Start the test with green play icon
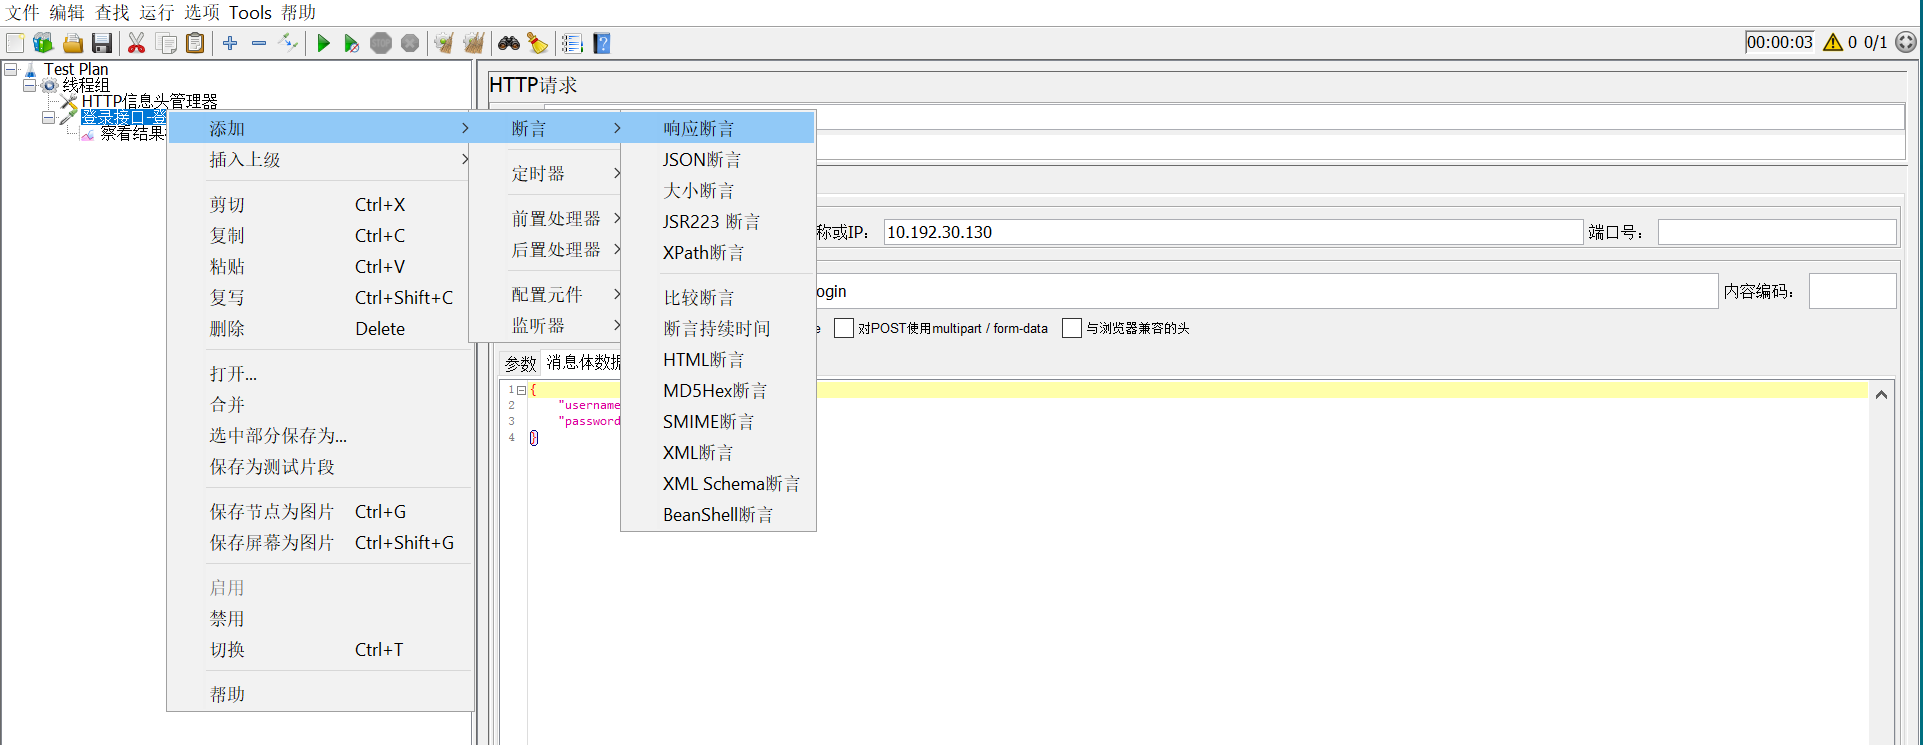This screenshot has height=745, width=1923. [323, 43]
